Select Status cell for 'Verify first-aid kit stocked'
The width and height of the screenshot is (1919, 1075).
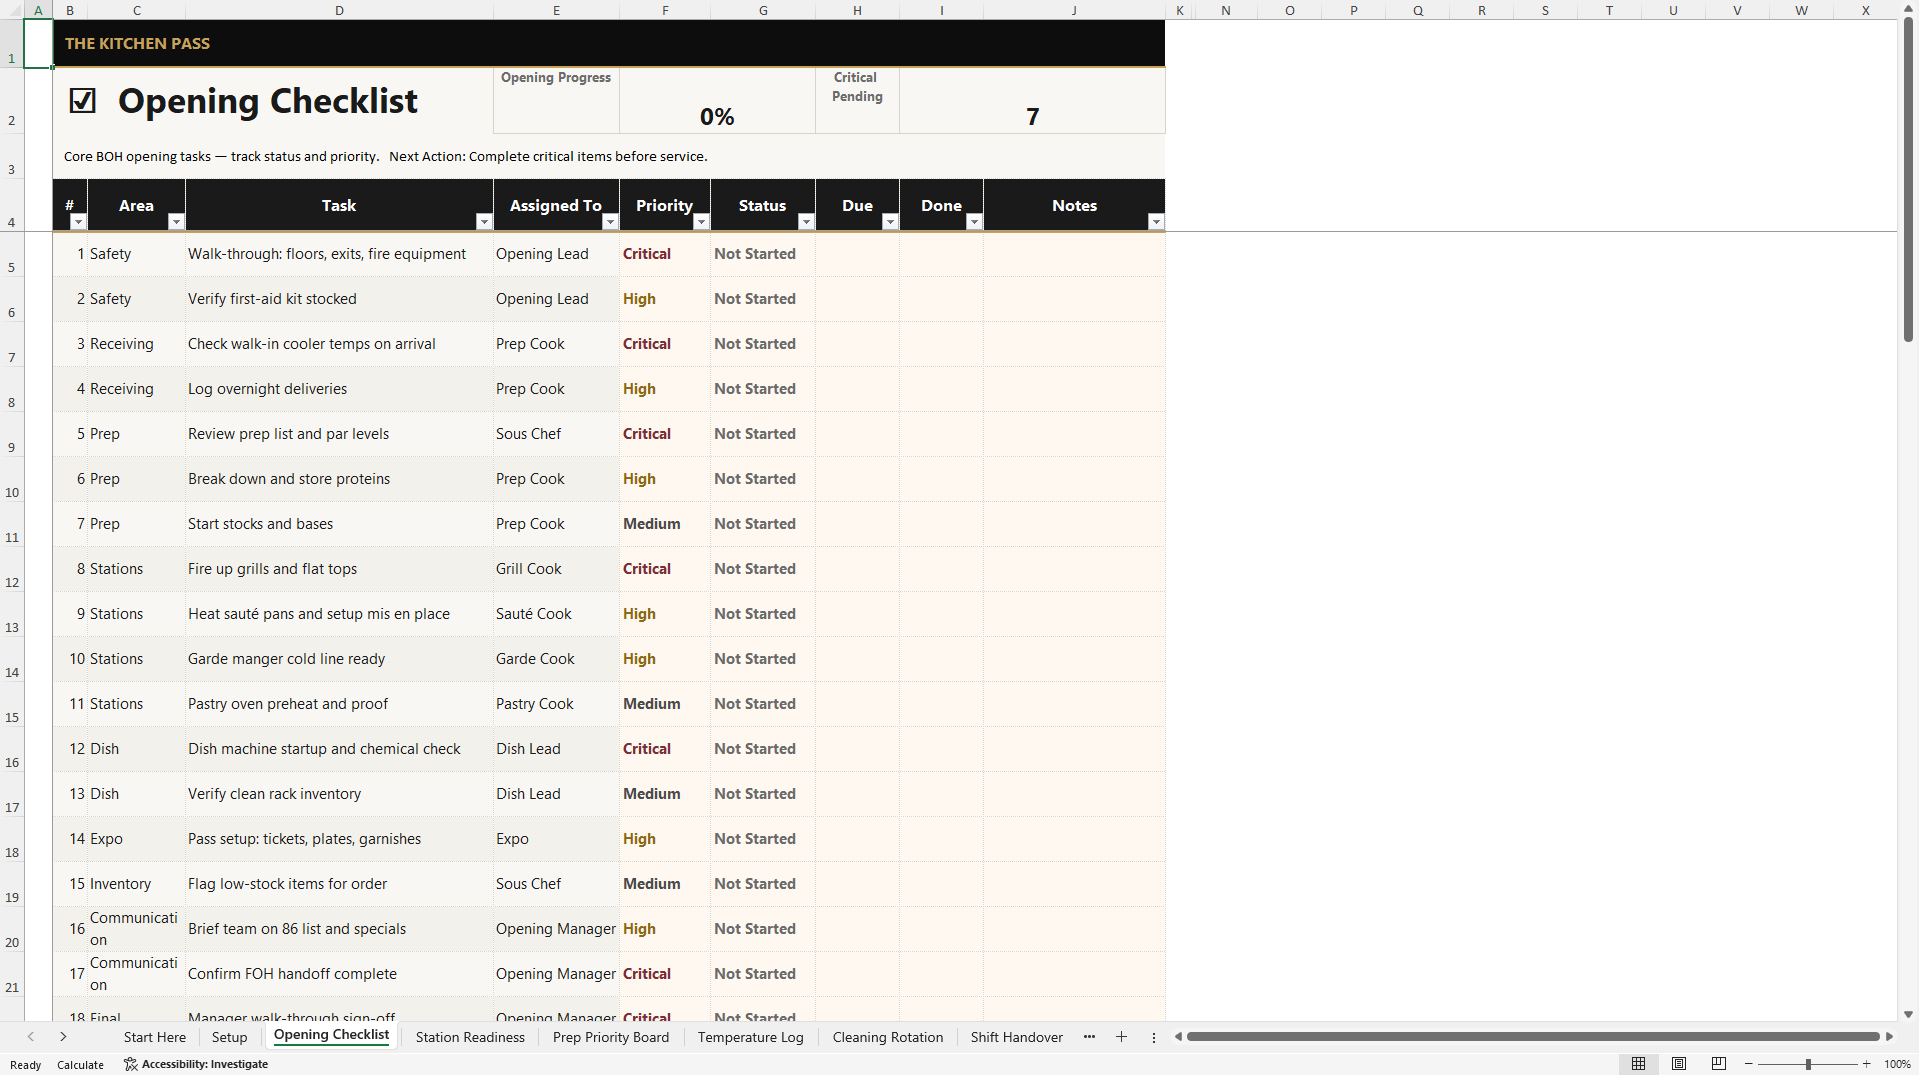[x=763, y=299]
